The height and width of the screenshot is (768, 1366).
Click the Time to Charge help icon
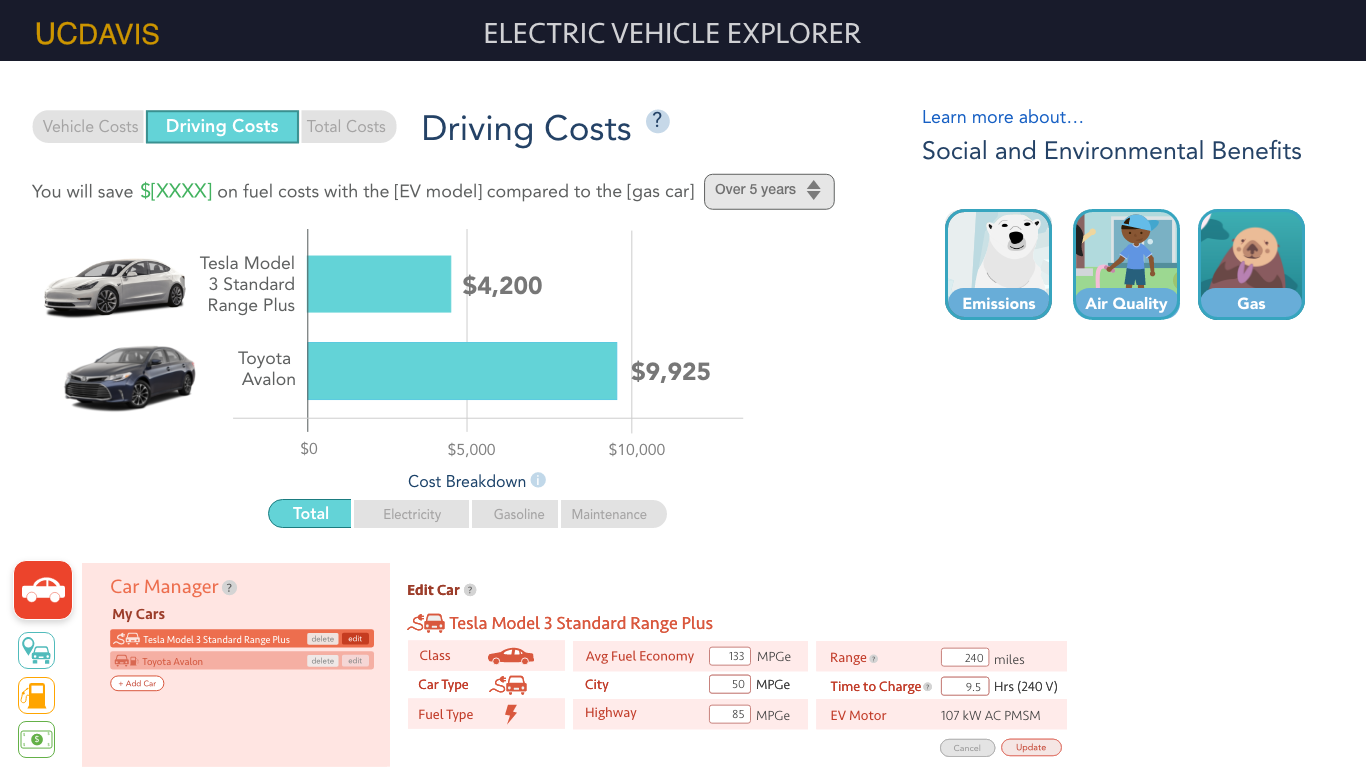927,687
